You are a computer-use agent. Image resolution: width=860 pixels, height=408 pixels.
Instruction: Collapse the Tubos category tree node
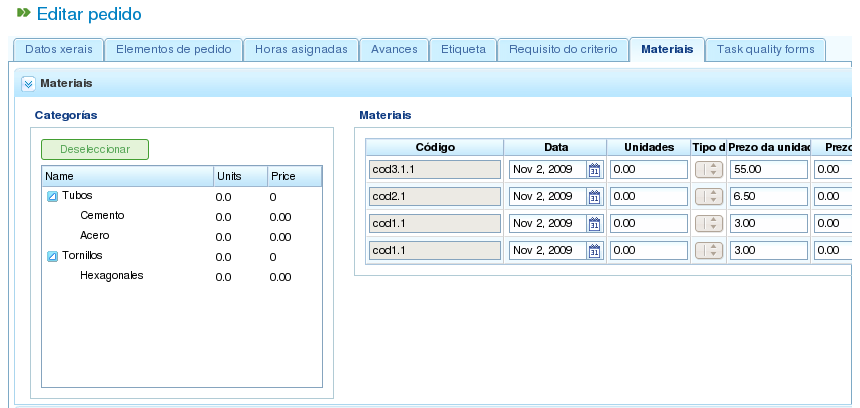[x=52, y=196]
